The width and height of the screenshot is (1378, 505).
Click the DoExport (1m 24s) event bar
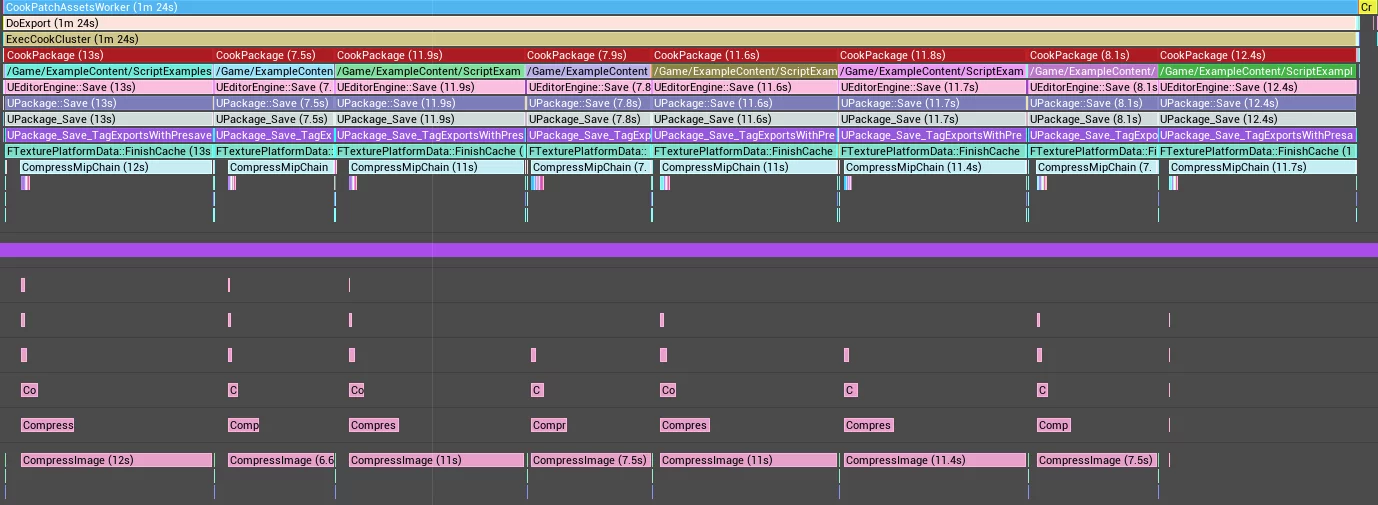[680, 23]
